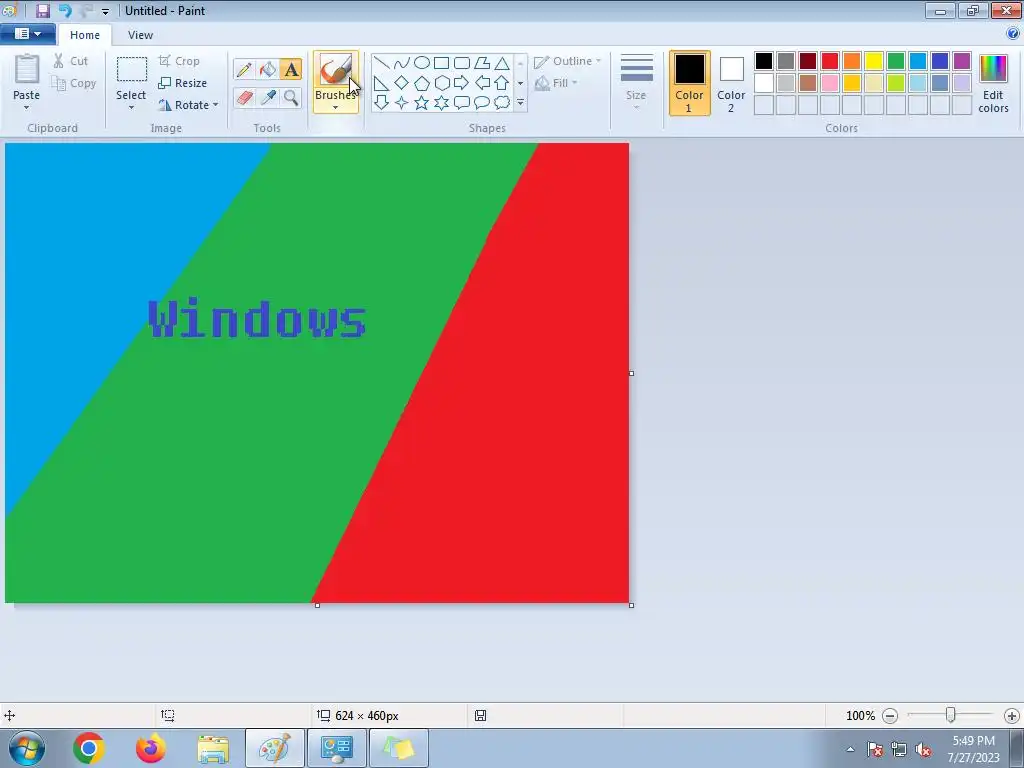Image resolution: width=1024 pixels, height=768 pixels.
Task: Click the Brushes tool icon
Action: [x=336, y=69]
